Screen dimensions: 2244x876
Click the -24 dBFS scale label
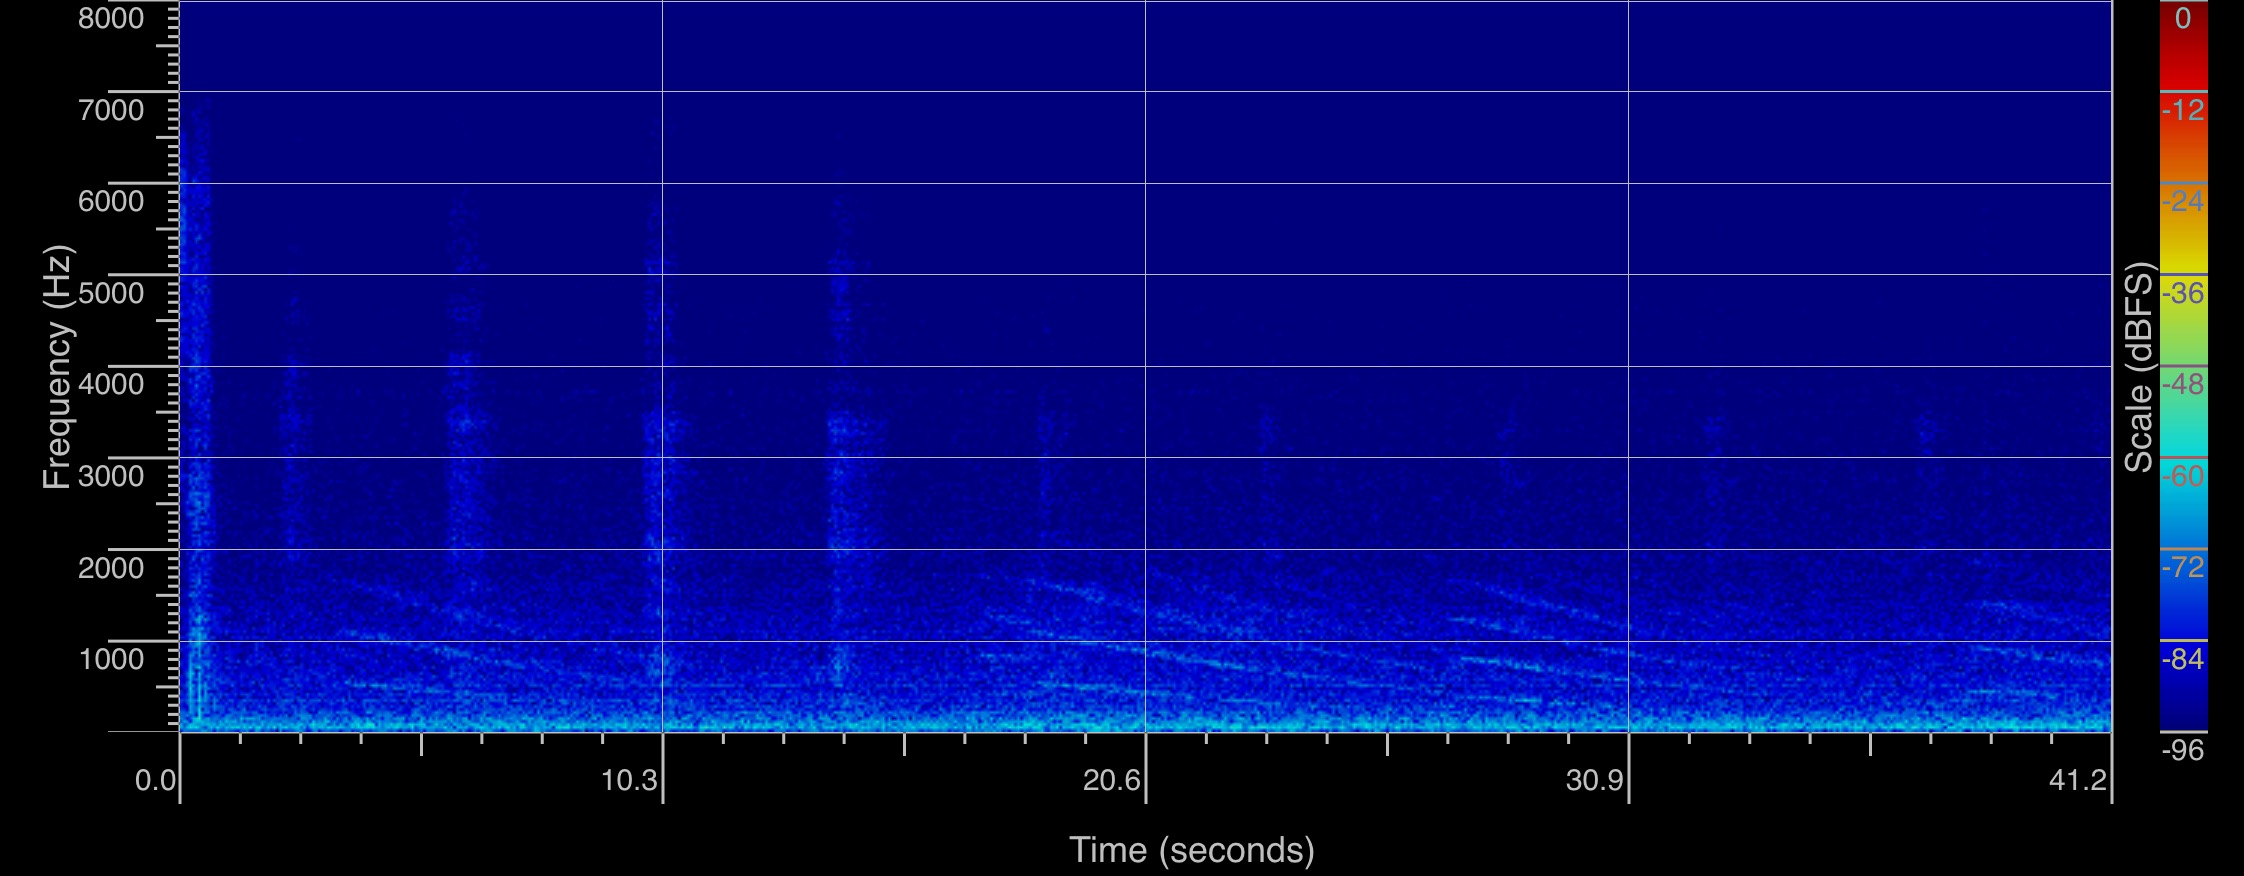click(2183, 201)
